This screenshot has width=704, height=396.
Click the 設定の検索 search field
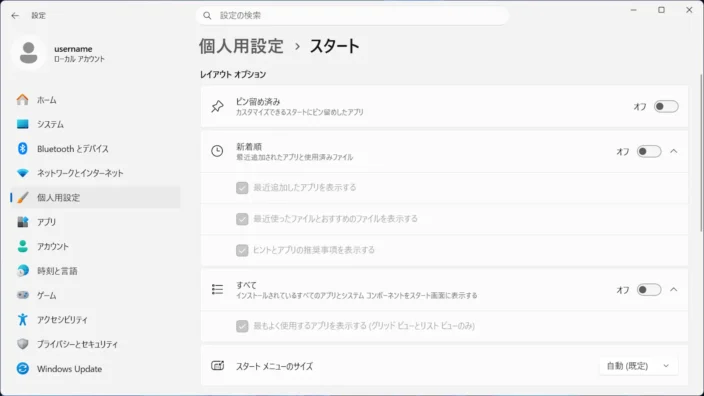(352, 16)
